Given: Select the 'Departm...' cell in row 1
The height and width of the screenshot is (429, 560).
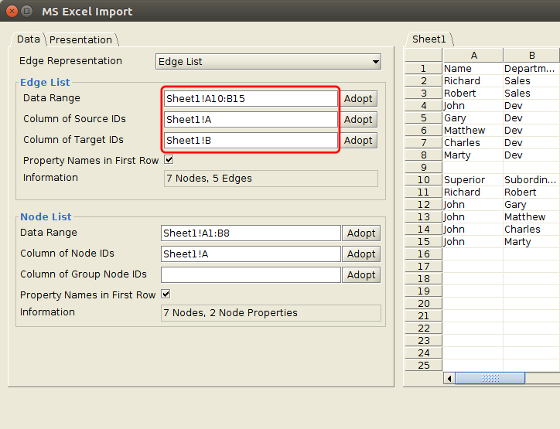Looking at the screenshot, I should [x=532, y=68].
